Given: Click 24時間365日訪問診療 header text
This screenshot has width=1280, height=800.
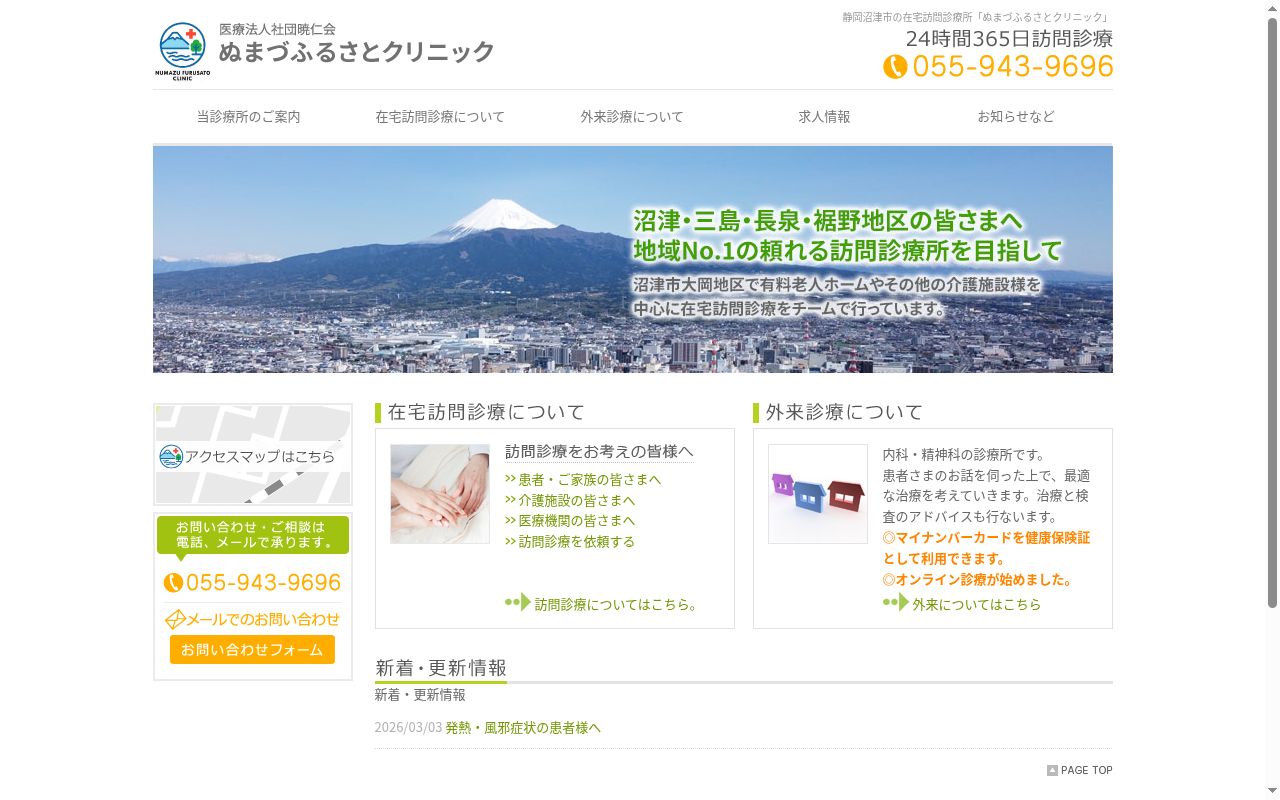Looking at the screenshot, I should point(1009,39).
